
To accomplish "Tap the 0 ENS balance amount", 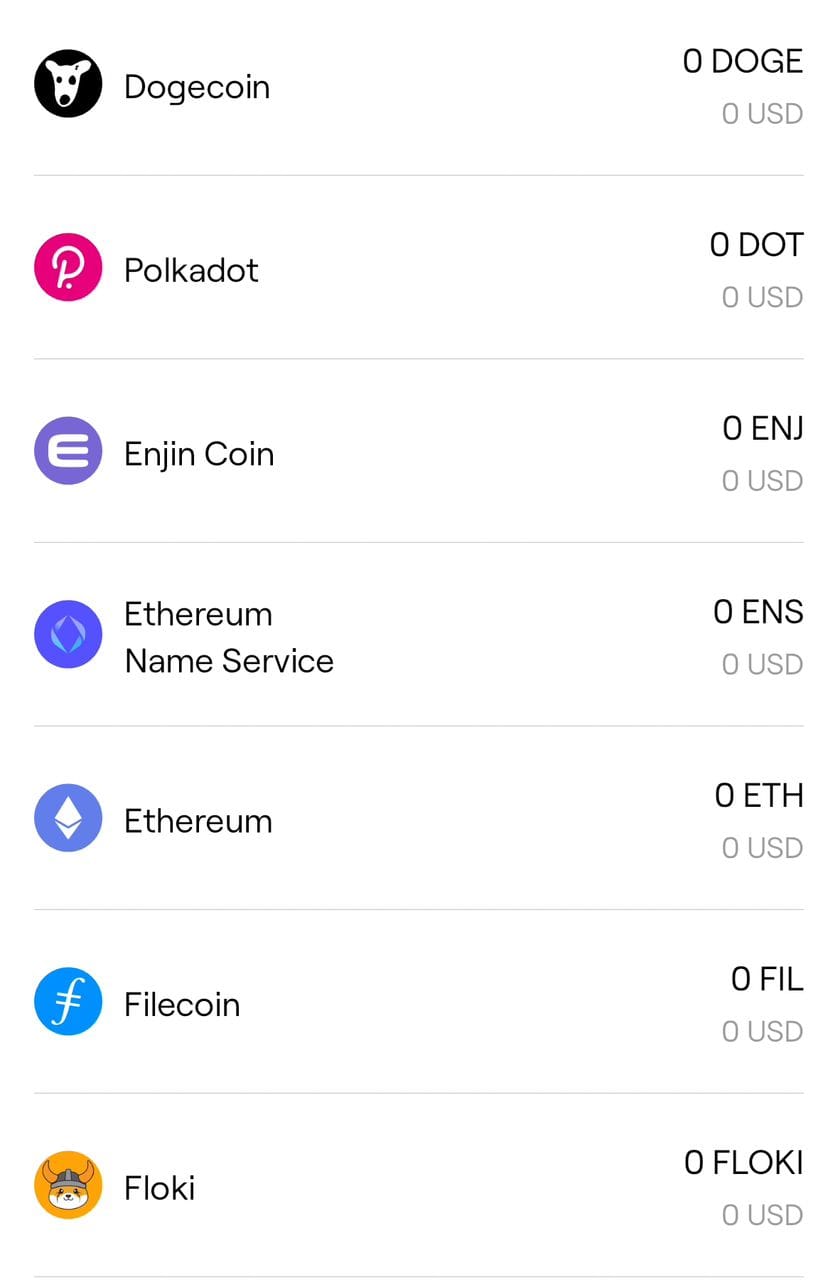I will [x=758, y=612].
